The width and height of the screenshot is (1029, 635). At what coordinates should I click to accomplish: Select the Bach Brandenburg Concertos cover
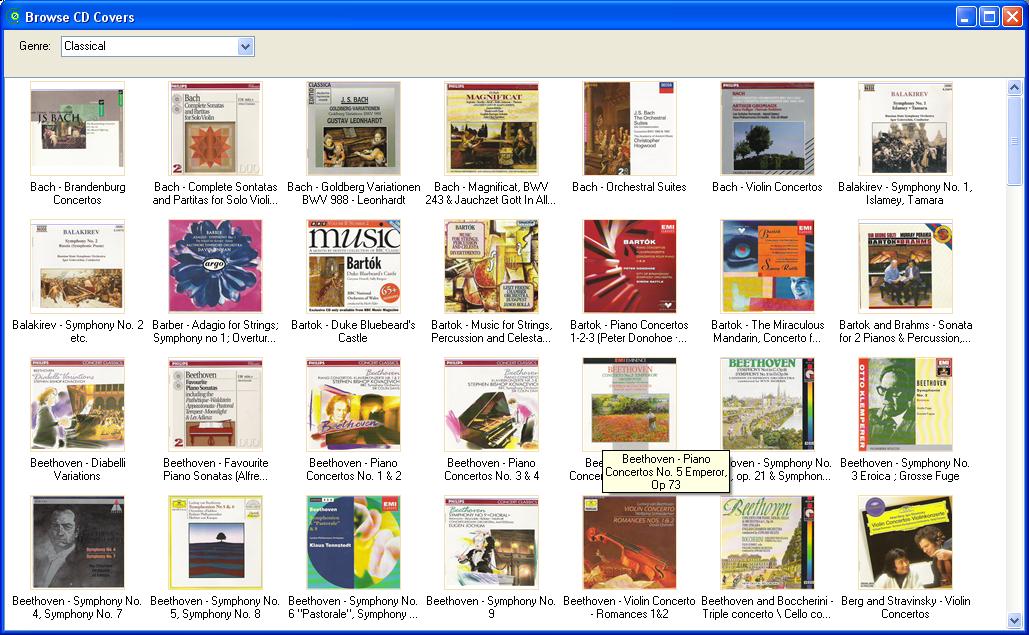pos(77,129)
